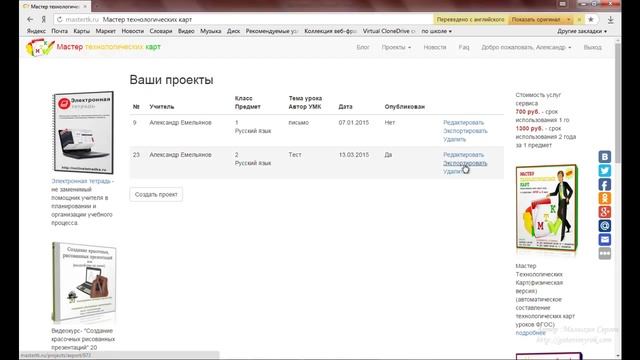
Task: Expand 'Добро пожаловать, Александр' user menu
Action: (x=526, y=47)
